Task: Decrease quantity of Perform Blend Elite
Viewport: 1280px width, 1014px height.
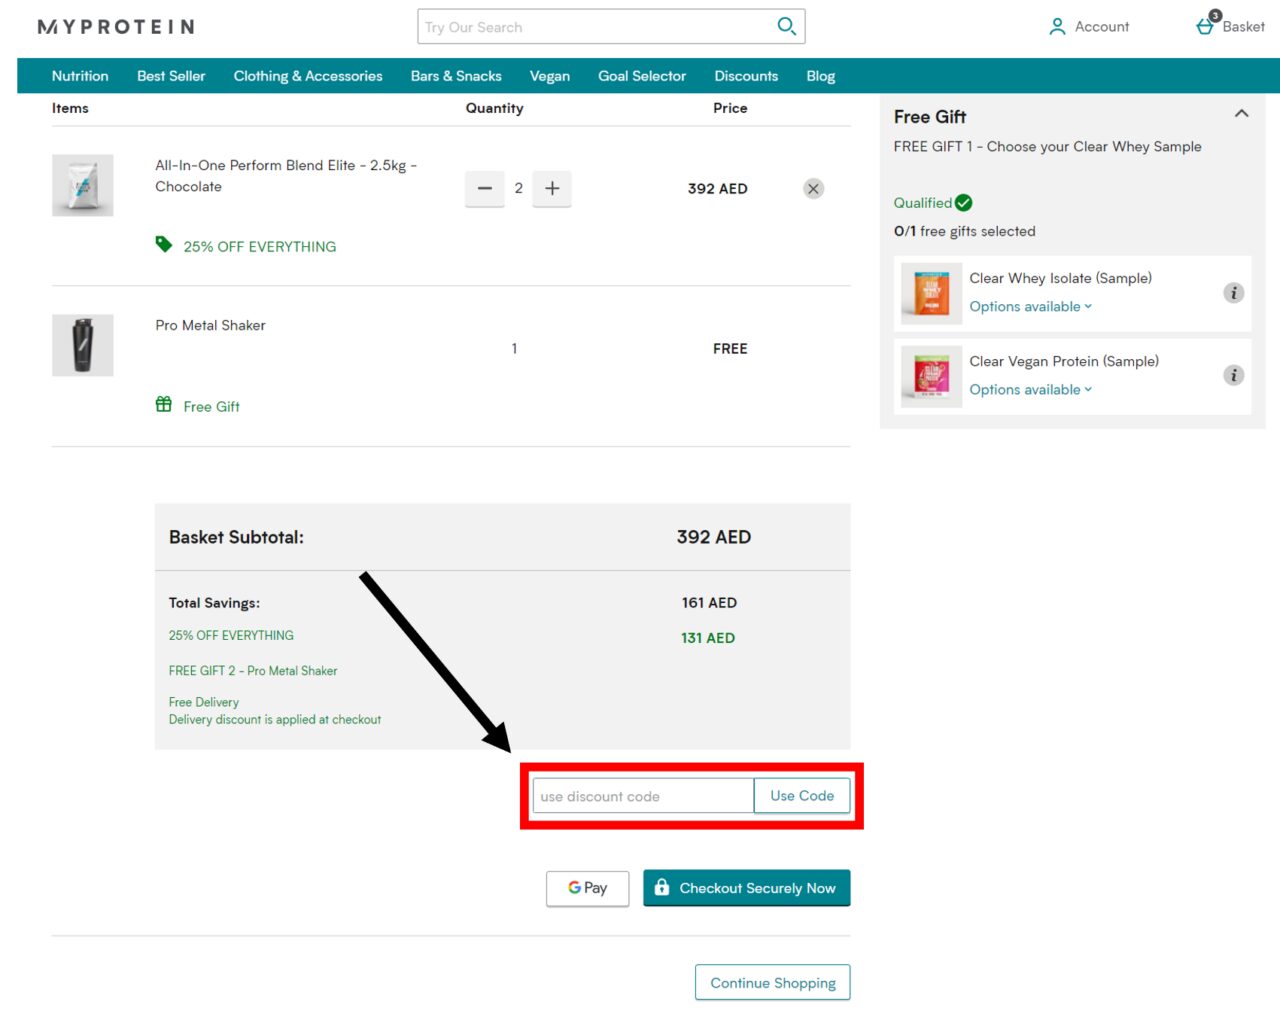Action: coord(485,188)
